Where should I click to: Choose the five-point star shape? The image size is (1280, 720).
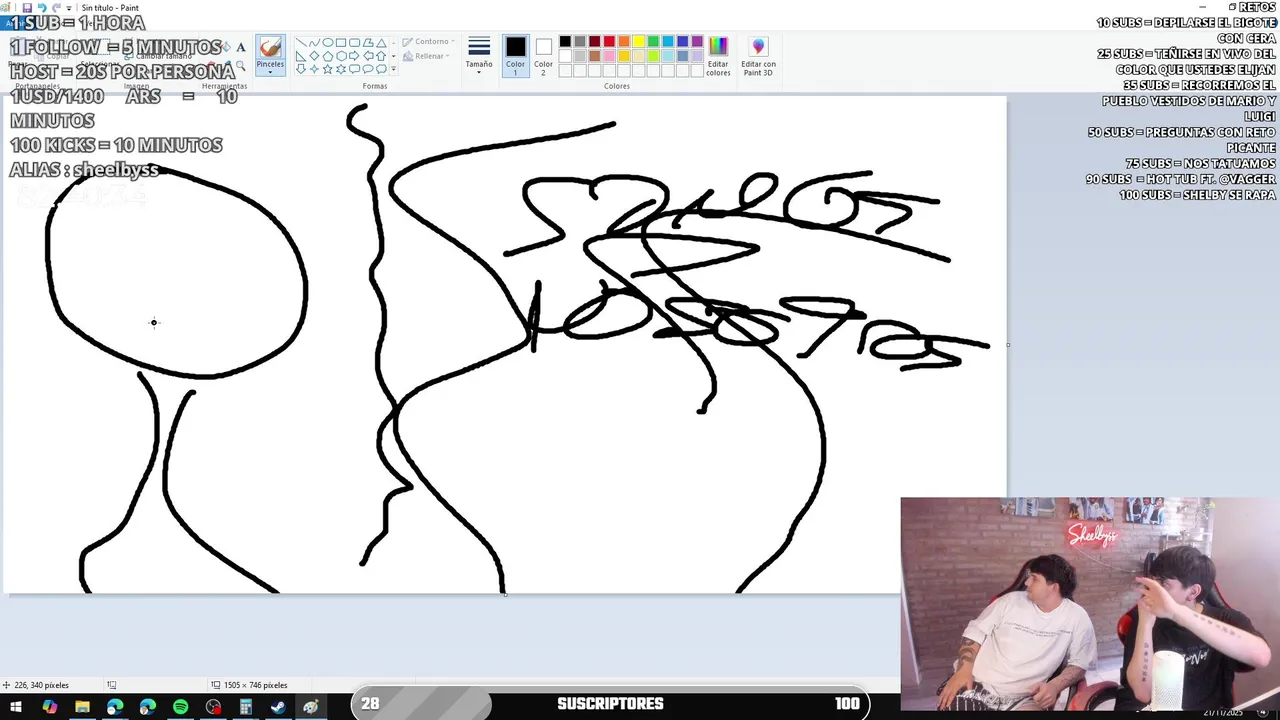coord(328,69)
